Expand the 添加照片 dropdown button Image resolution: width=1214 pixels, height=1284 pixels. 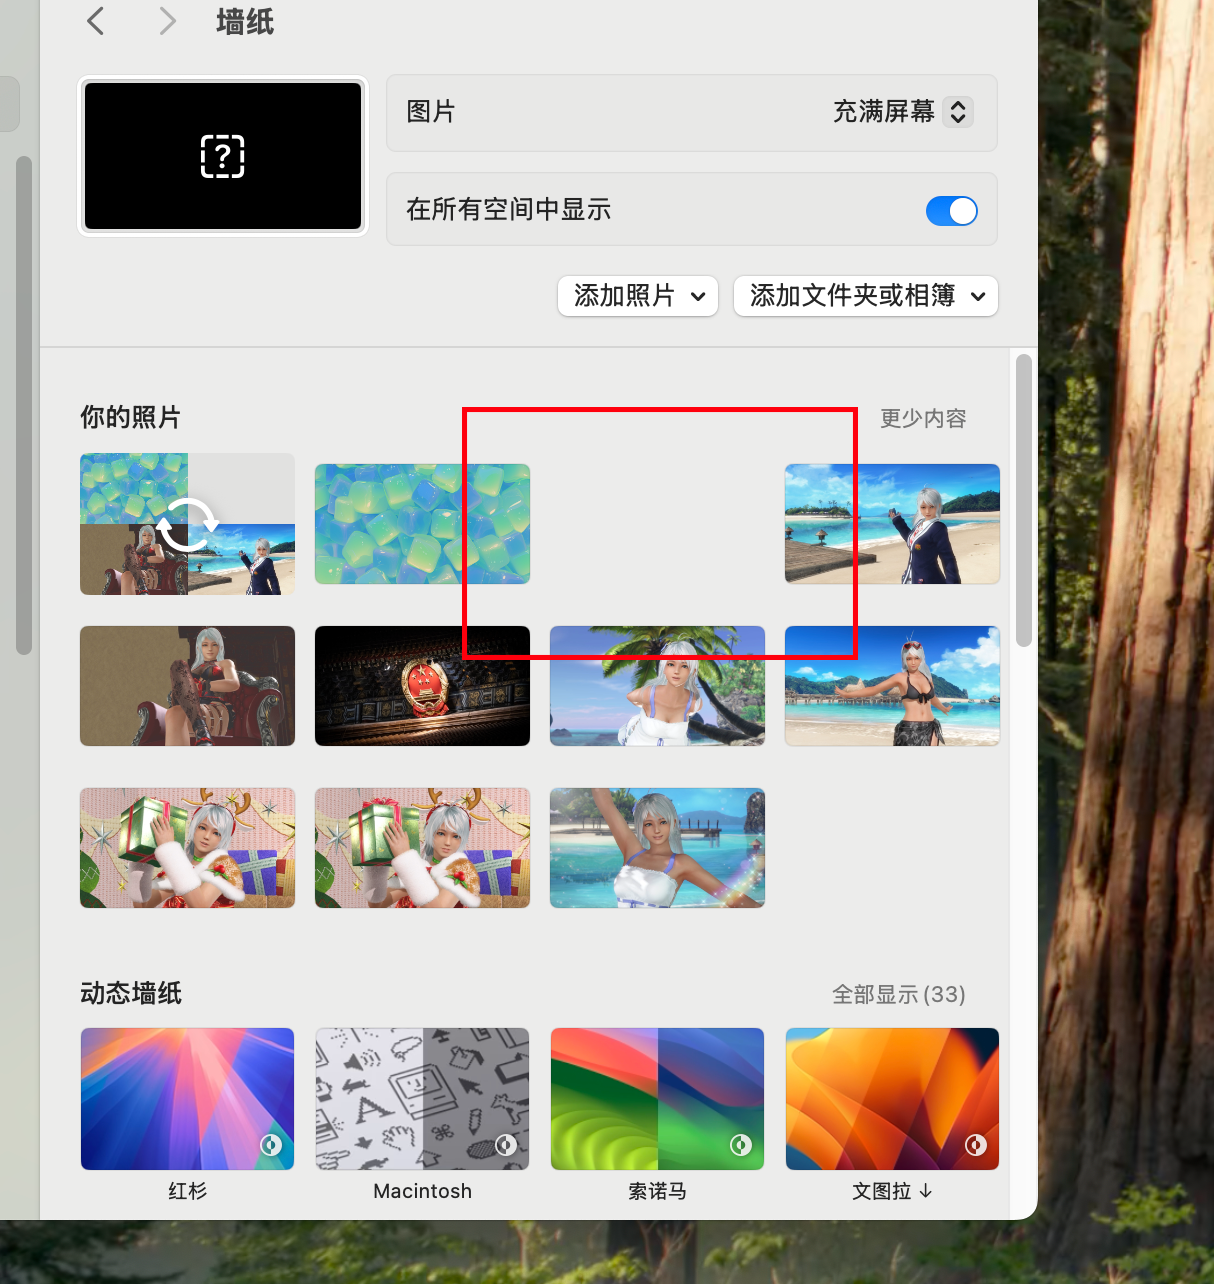(x=638, y=296)
